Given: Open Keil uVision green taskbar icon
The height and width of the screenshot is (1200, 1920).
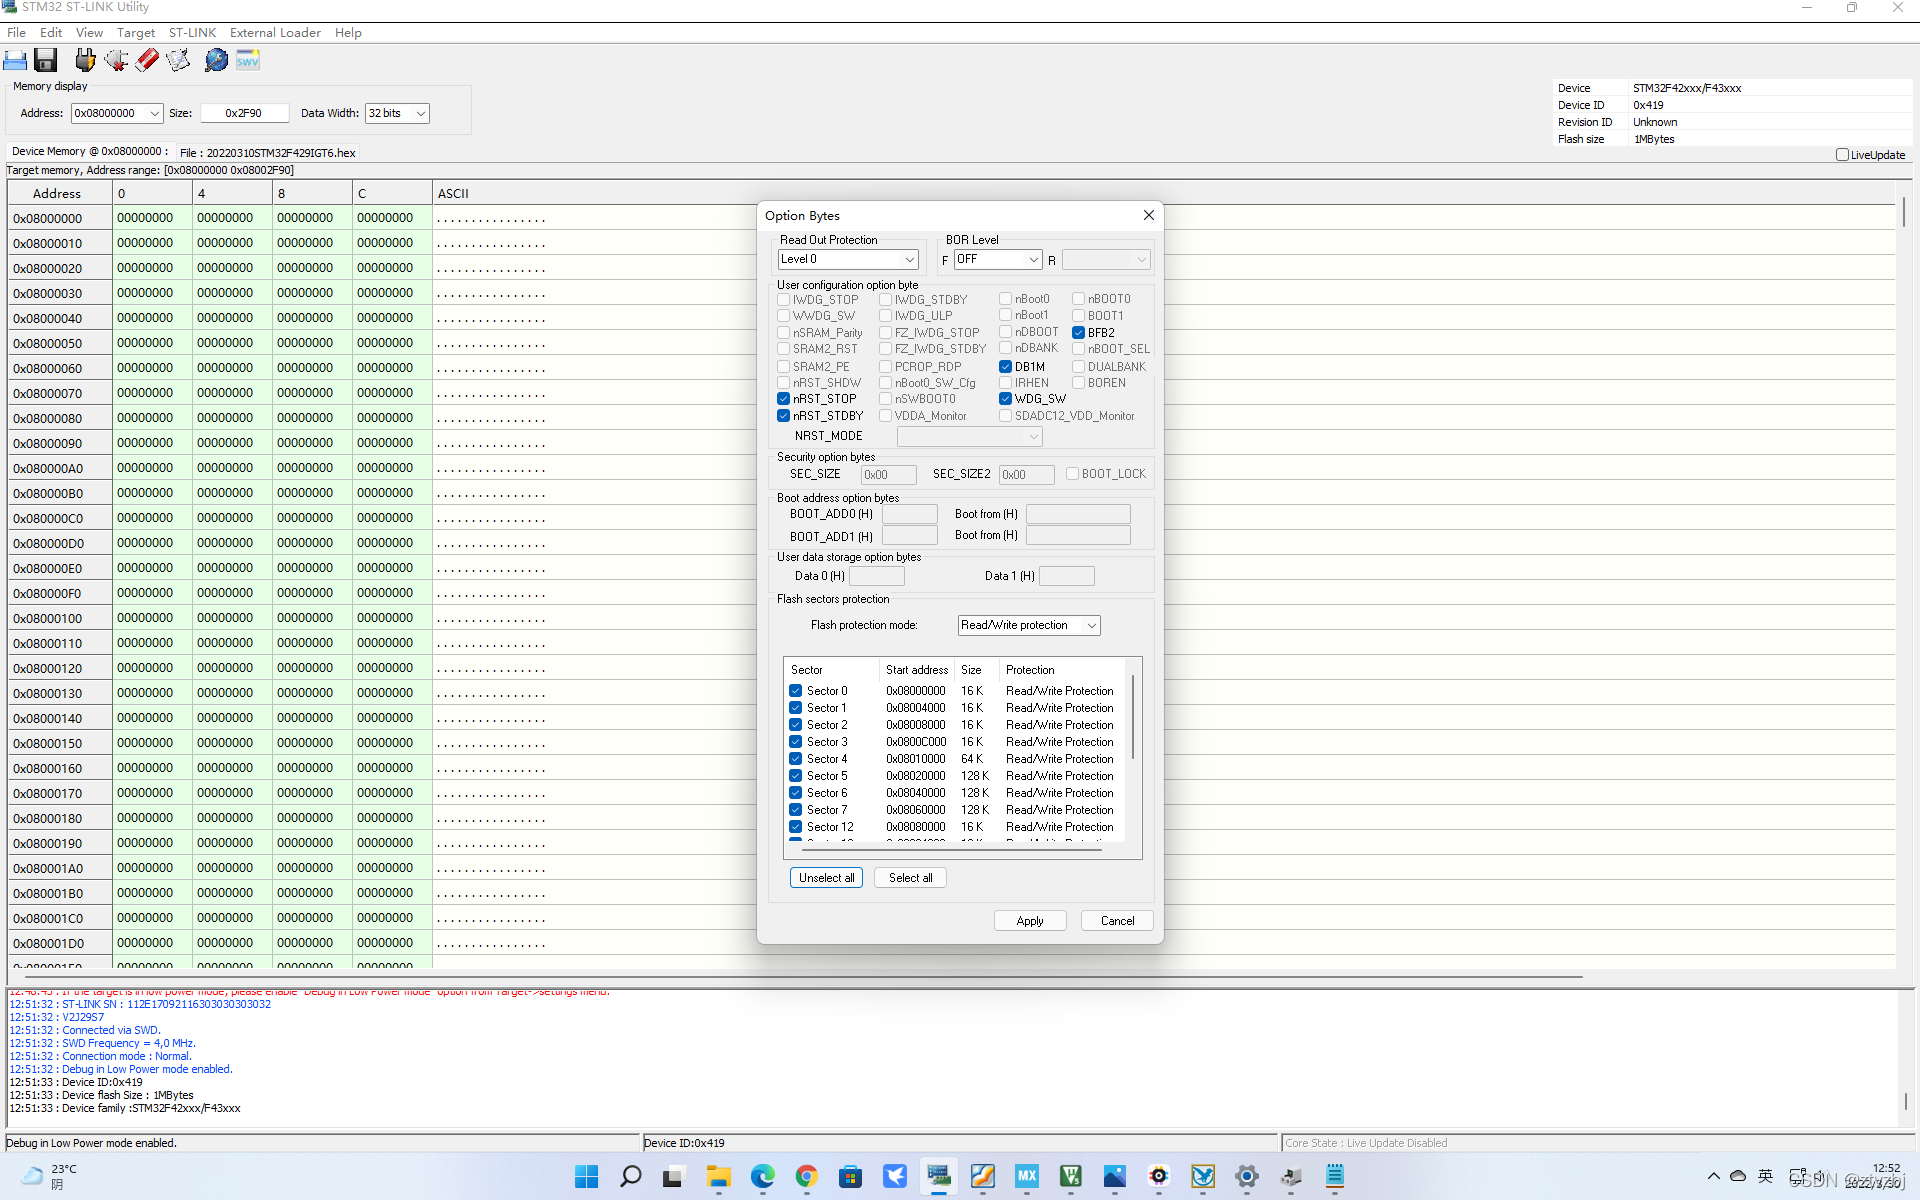Looking at the screenshot, I should (x=1070, y=1177).
